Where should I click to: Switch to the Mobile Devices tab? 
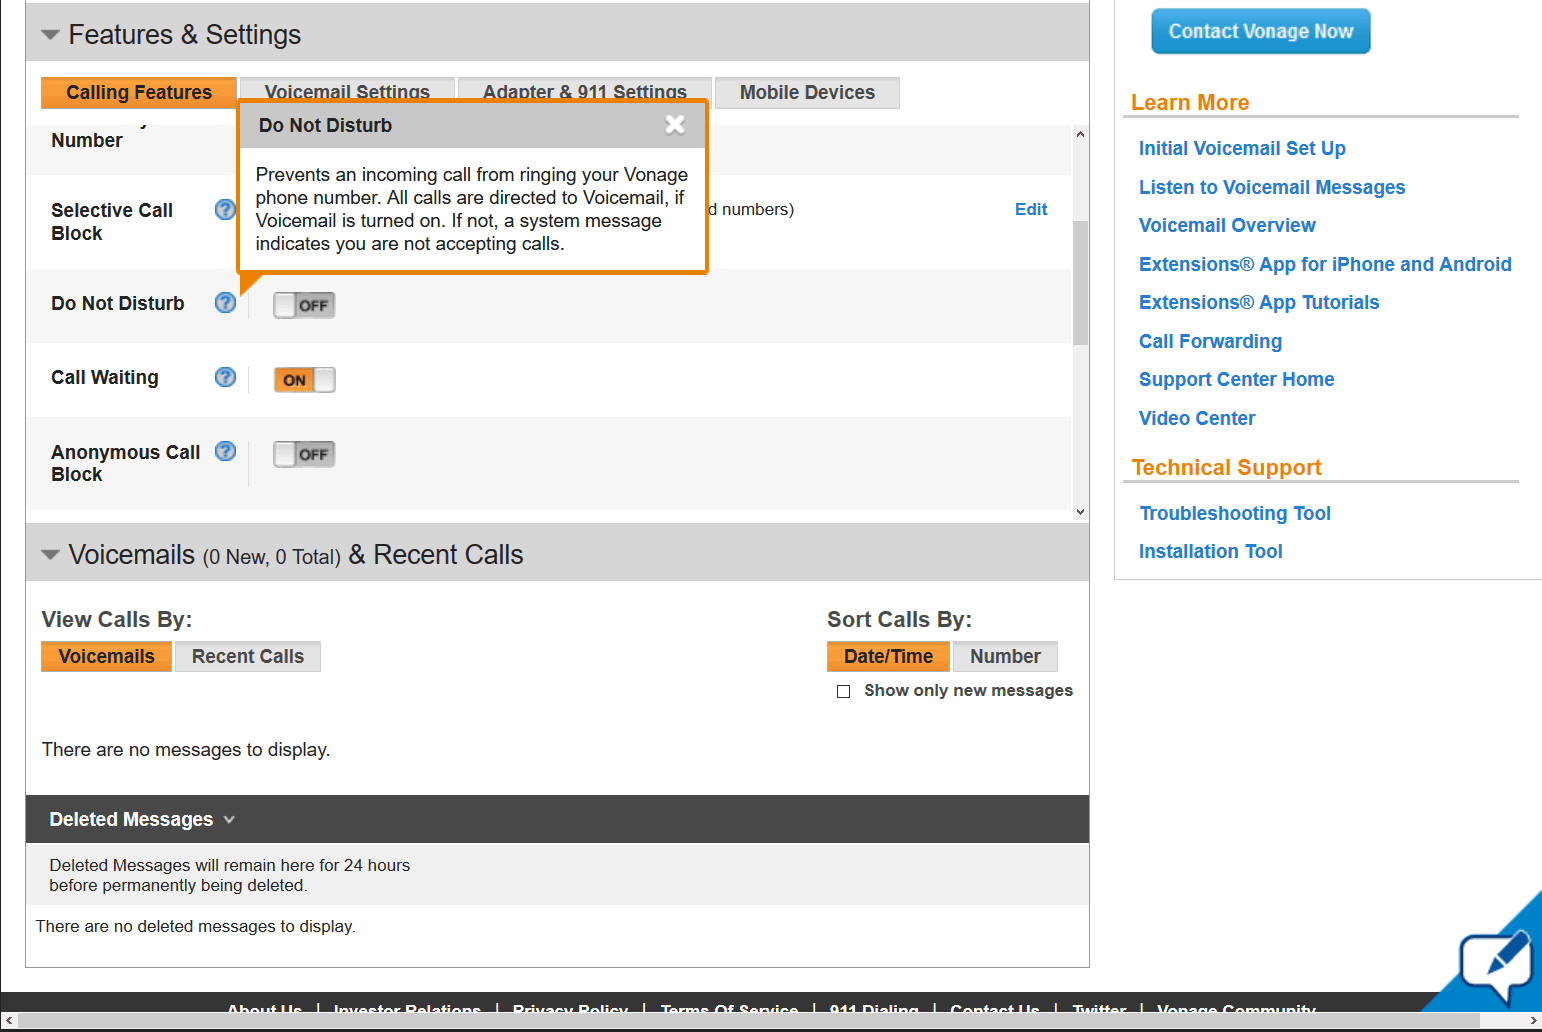pyautogui.click(x=807, y=92)
